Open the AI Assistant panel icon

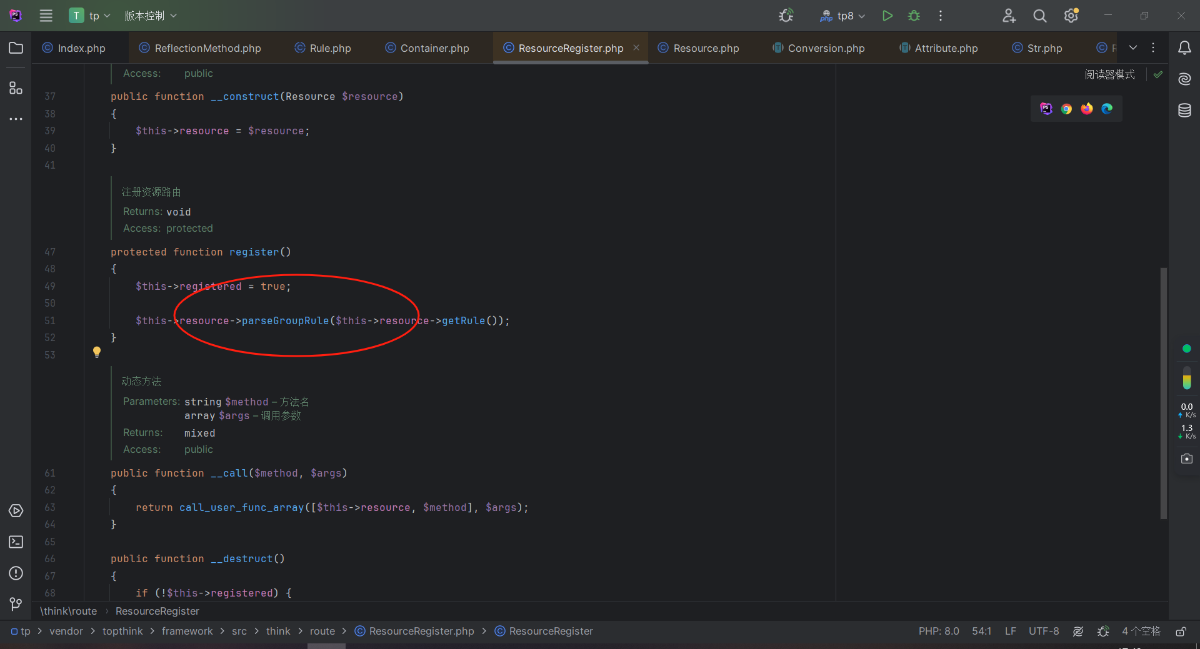coord(1185,78)
